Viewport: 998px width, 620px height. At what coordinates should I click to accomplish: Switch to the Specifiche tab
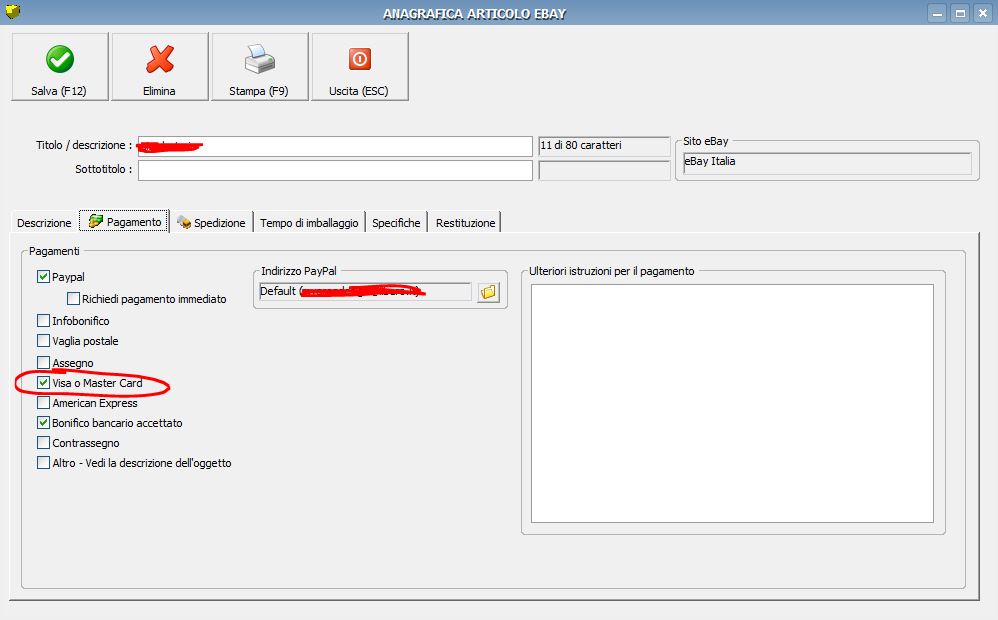[396, 223]
